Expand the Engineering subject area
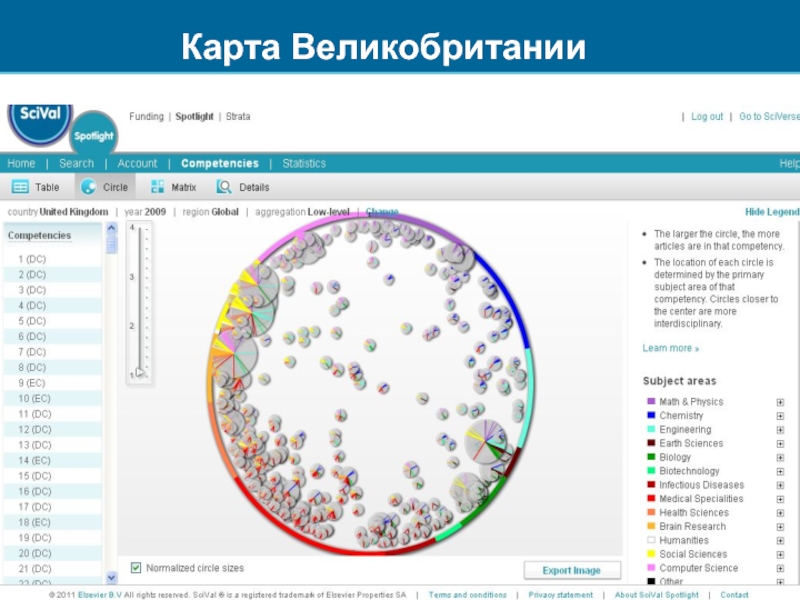This screenshot has height=600, width=800. click(780, 430)
